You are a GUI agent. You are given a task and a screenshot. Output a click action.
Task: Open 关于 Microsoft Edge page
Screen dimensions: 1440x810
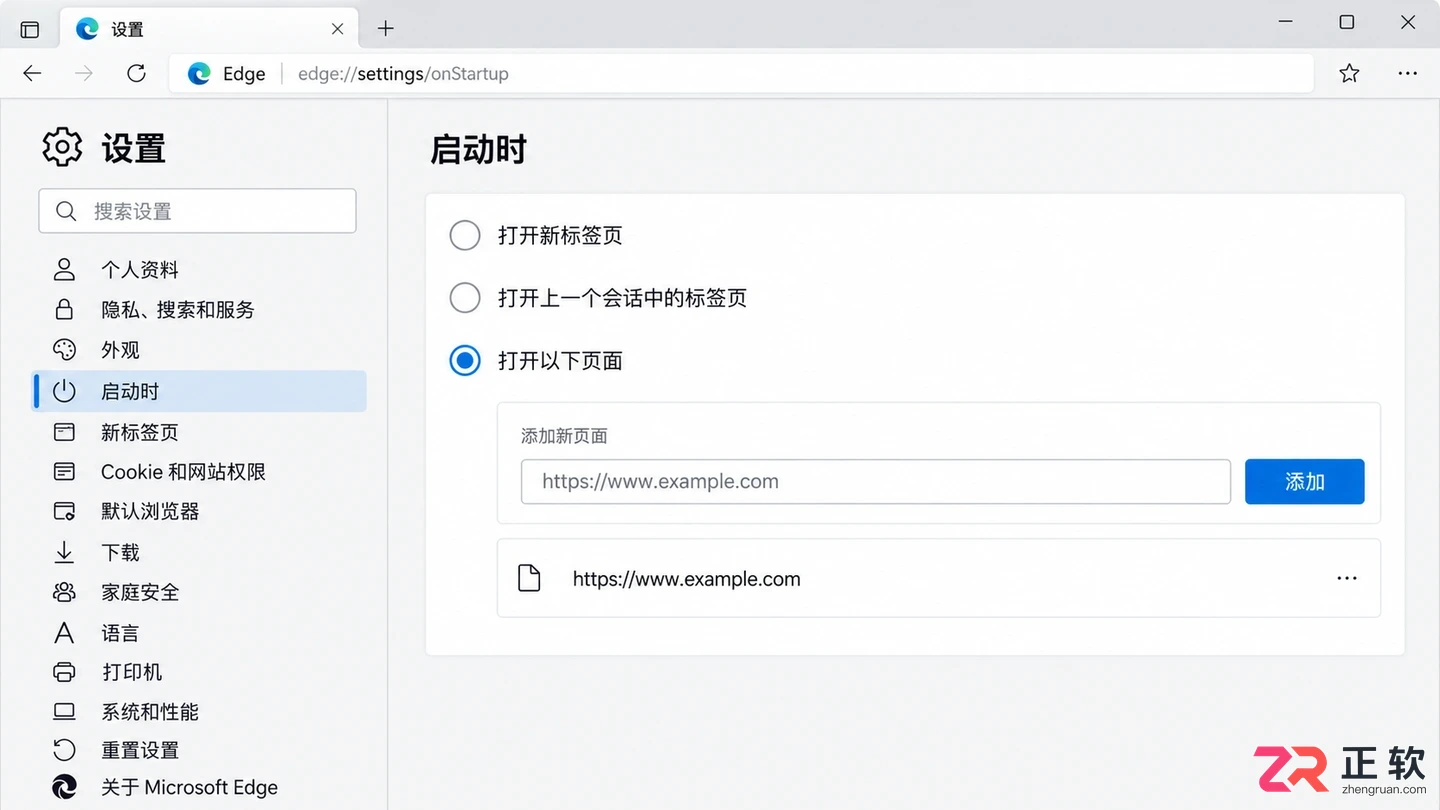pos(200,788)
